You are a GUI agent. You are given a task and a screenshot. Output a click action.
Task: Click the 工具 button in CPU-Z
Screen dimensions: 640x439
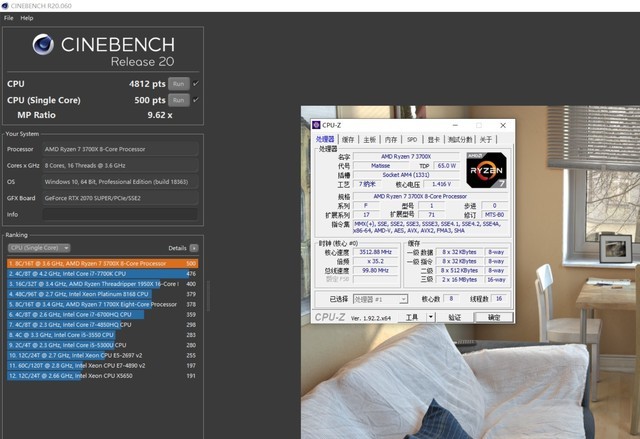point(411,317)
